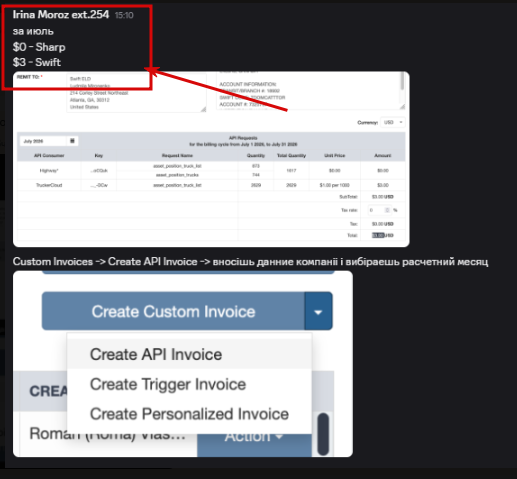Click the July billing month input field

pos(44,141)
